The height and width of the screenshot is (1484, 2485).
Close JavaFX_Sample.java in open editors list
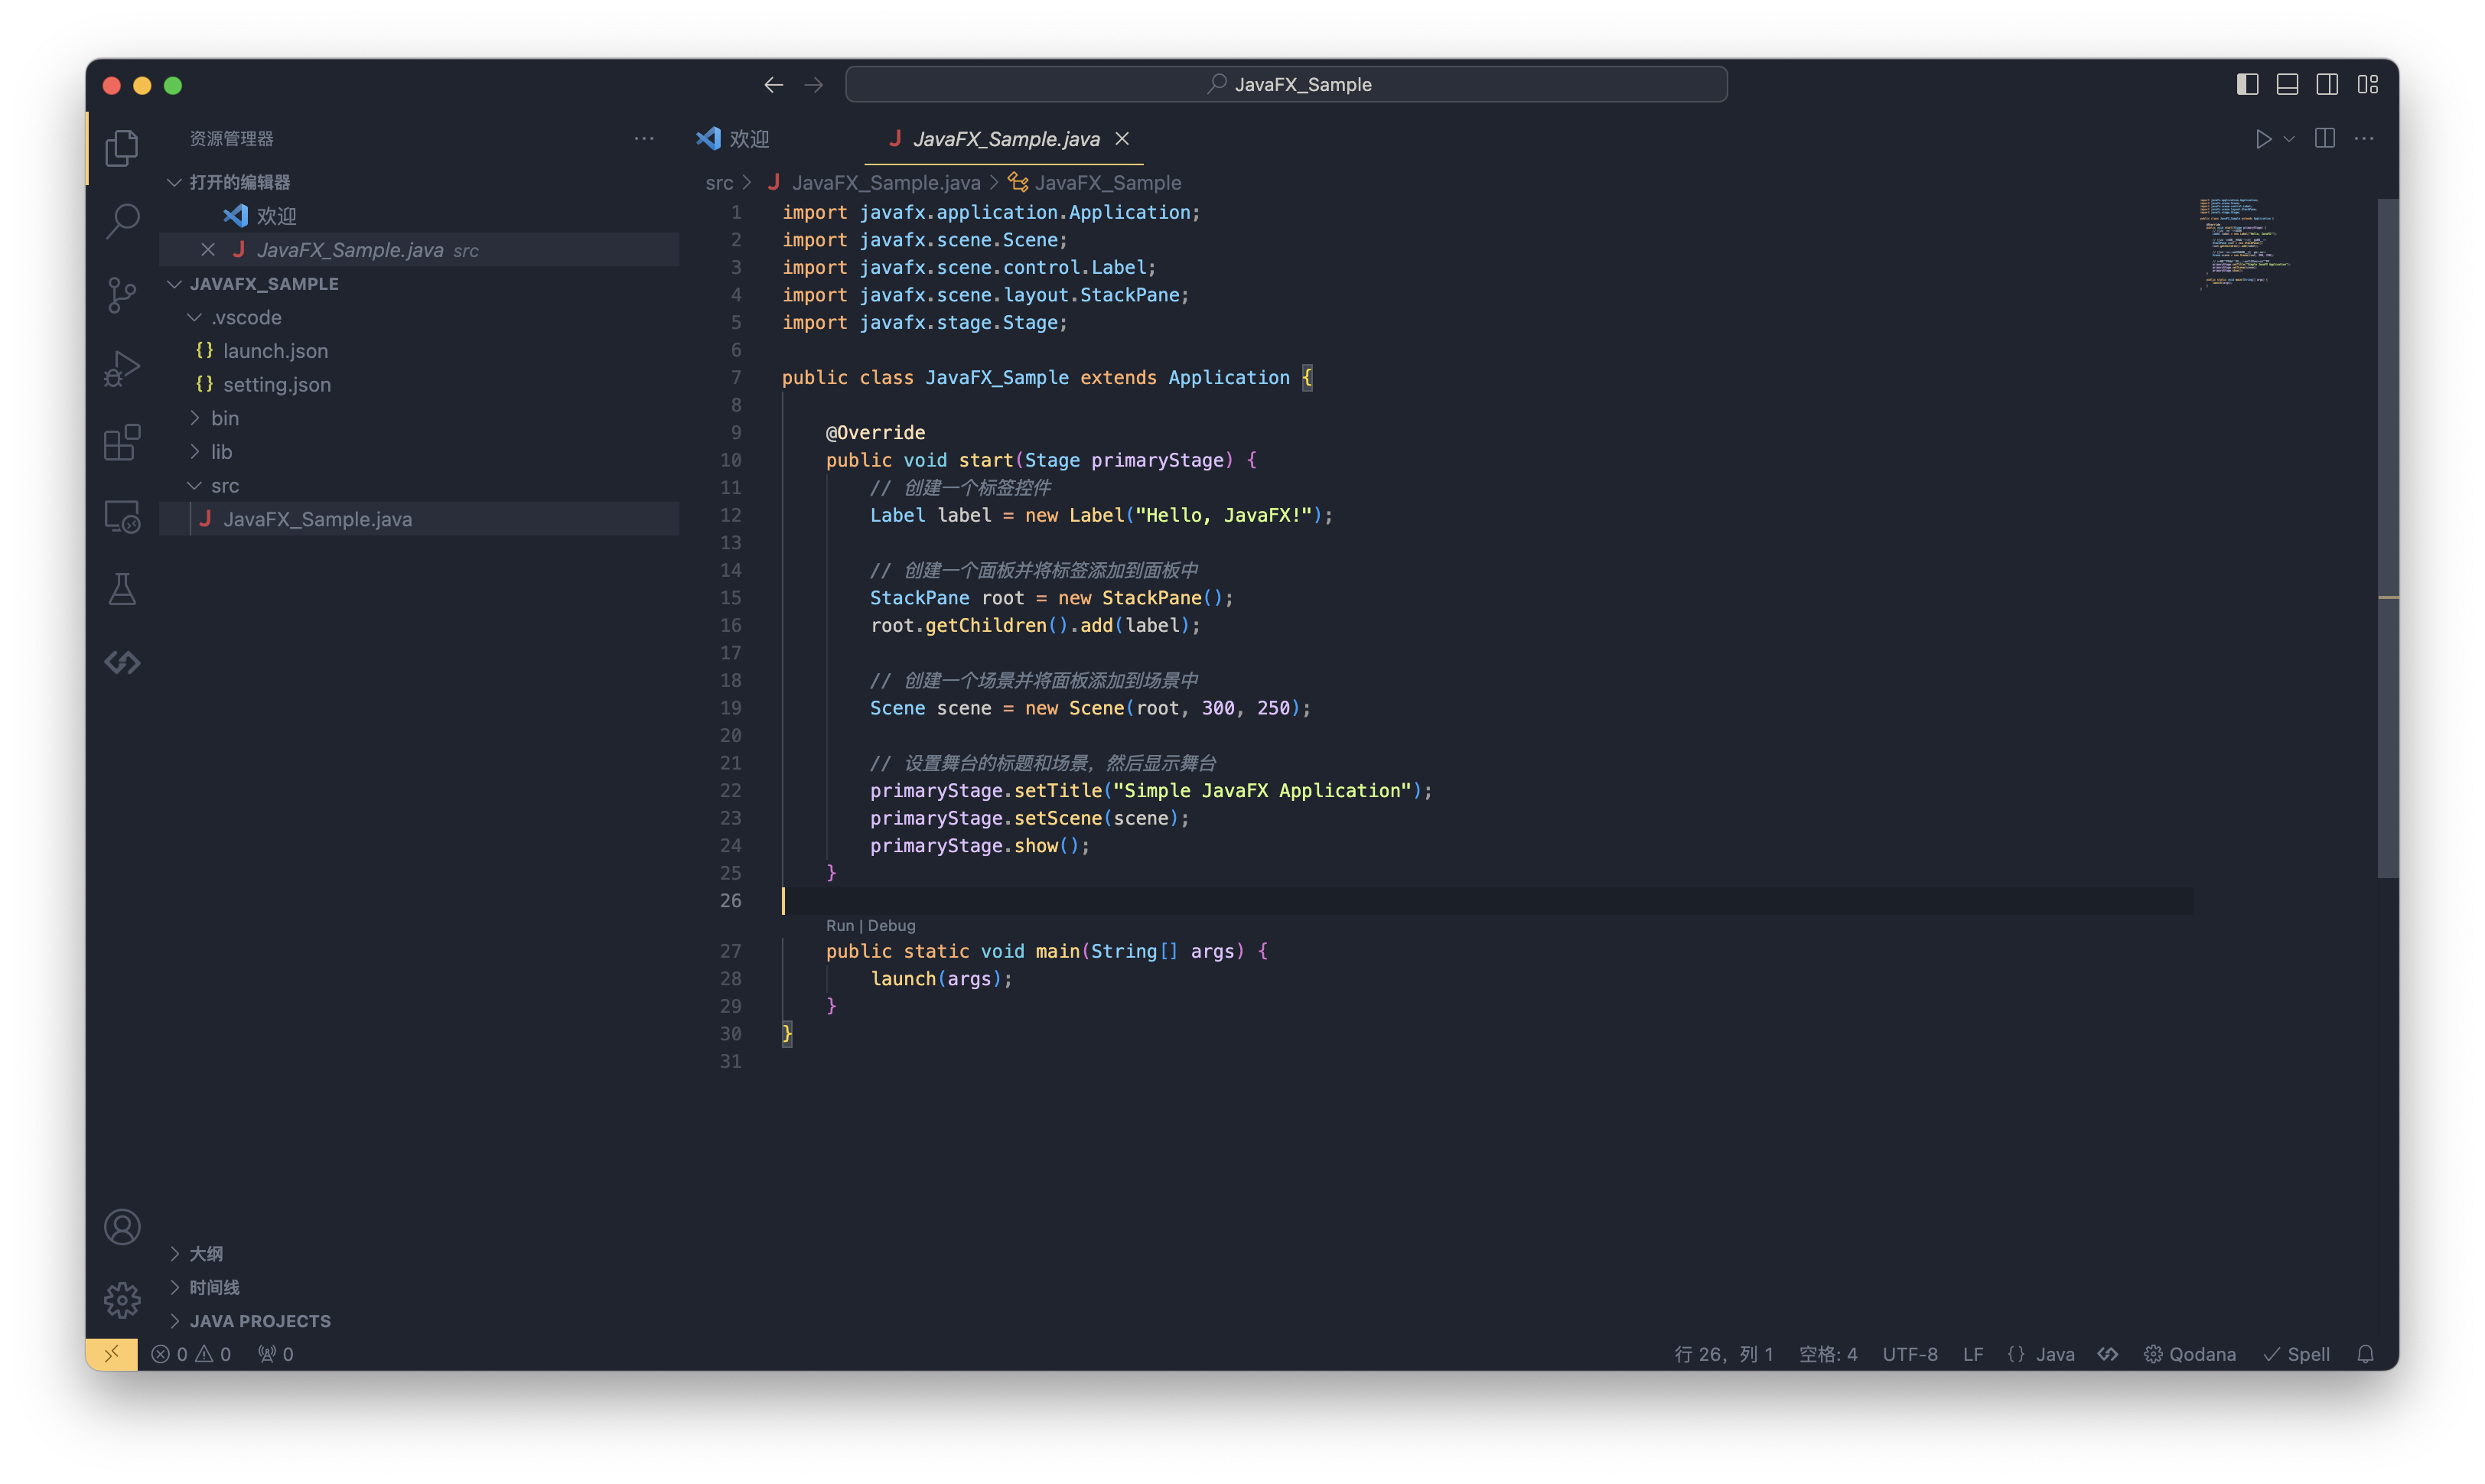coord(208,250)
